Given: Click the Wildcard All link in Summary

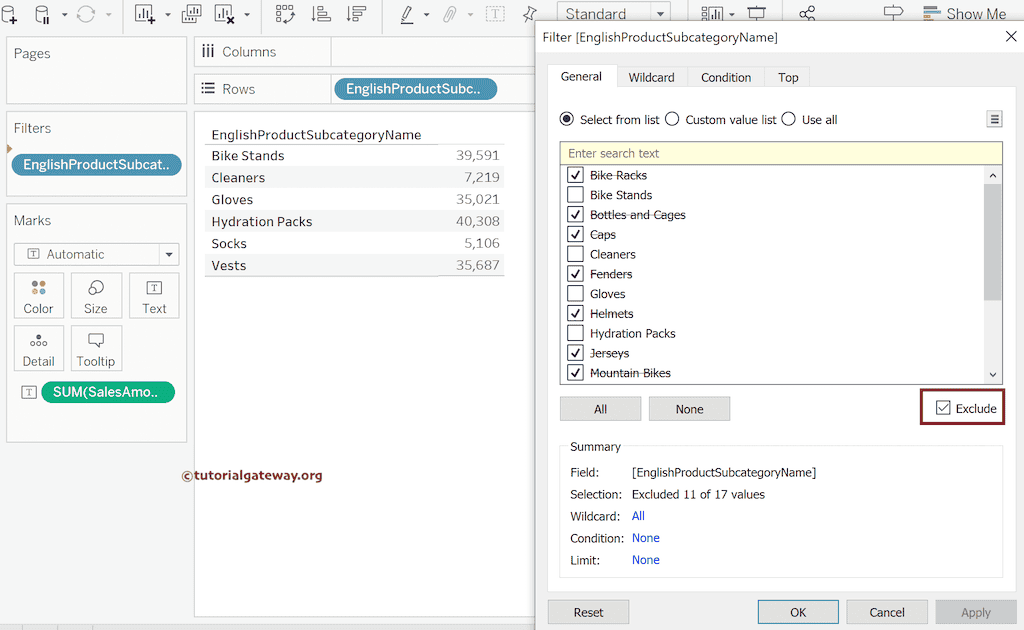Looking at the screenshot, I should pos(638,516).
